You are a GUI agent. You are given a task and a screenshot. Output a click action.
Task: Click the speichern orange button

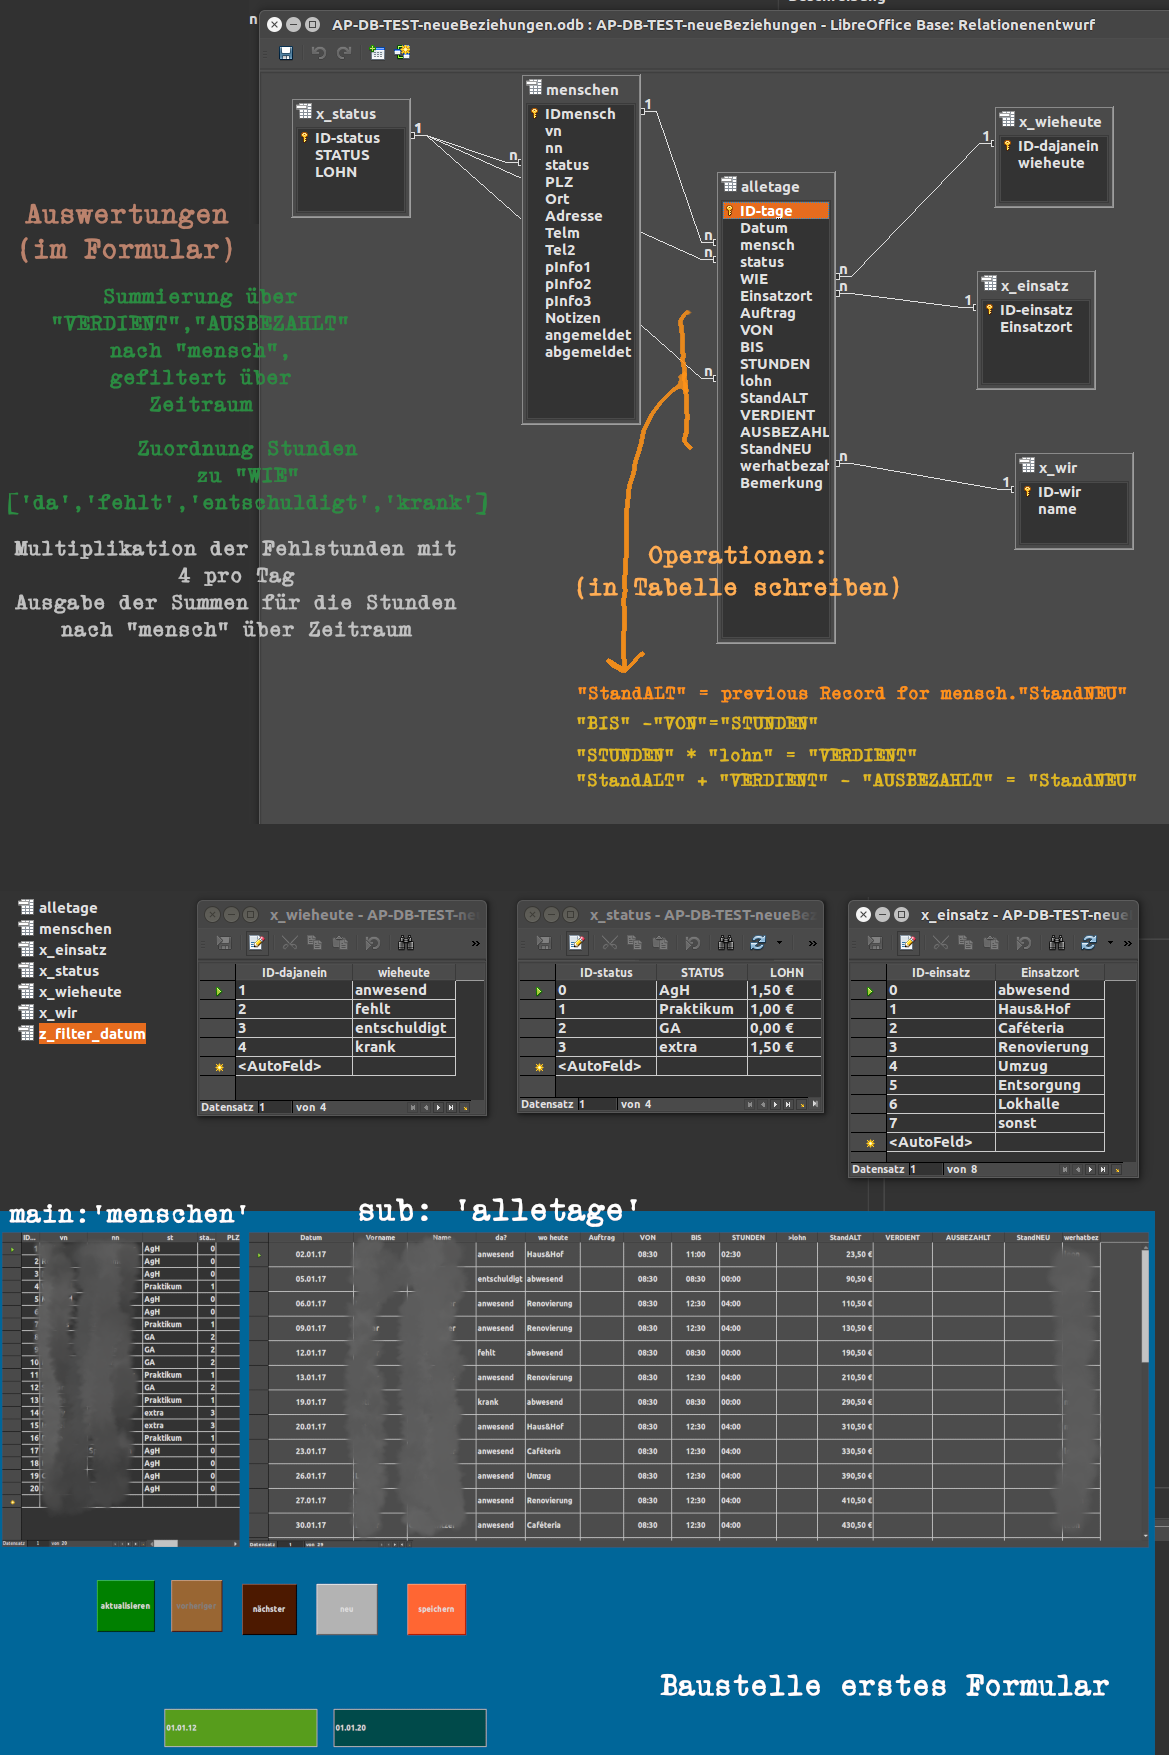(x=436, y=1609)
